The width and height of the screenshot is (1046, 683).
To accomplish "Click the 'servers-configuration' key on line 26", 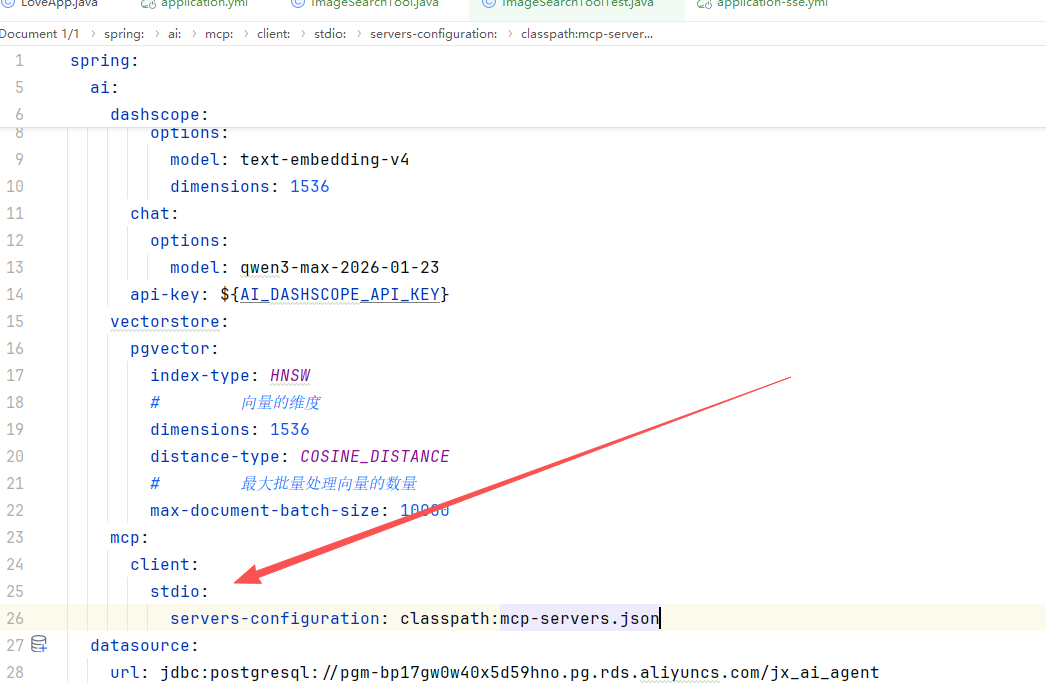I will pyautogui.click(x=275, y=618).
